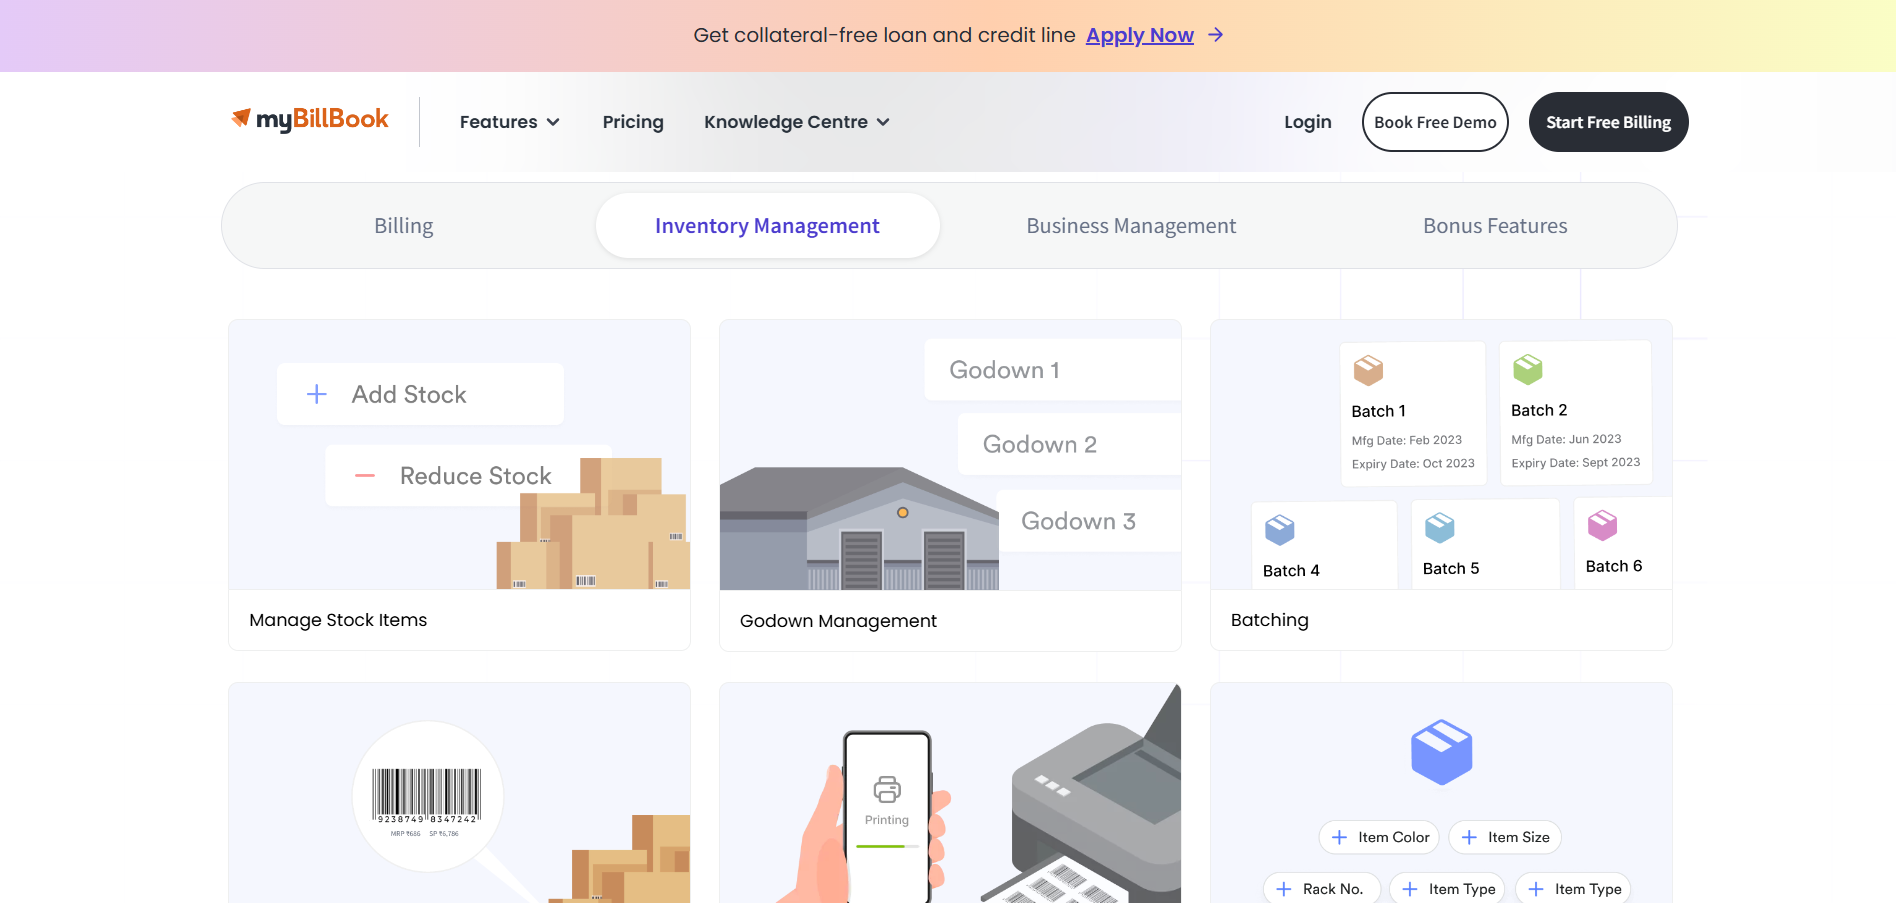
Task: Expand the Features dropdown menu
Action: [509, 122]
